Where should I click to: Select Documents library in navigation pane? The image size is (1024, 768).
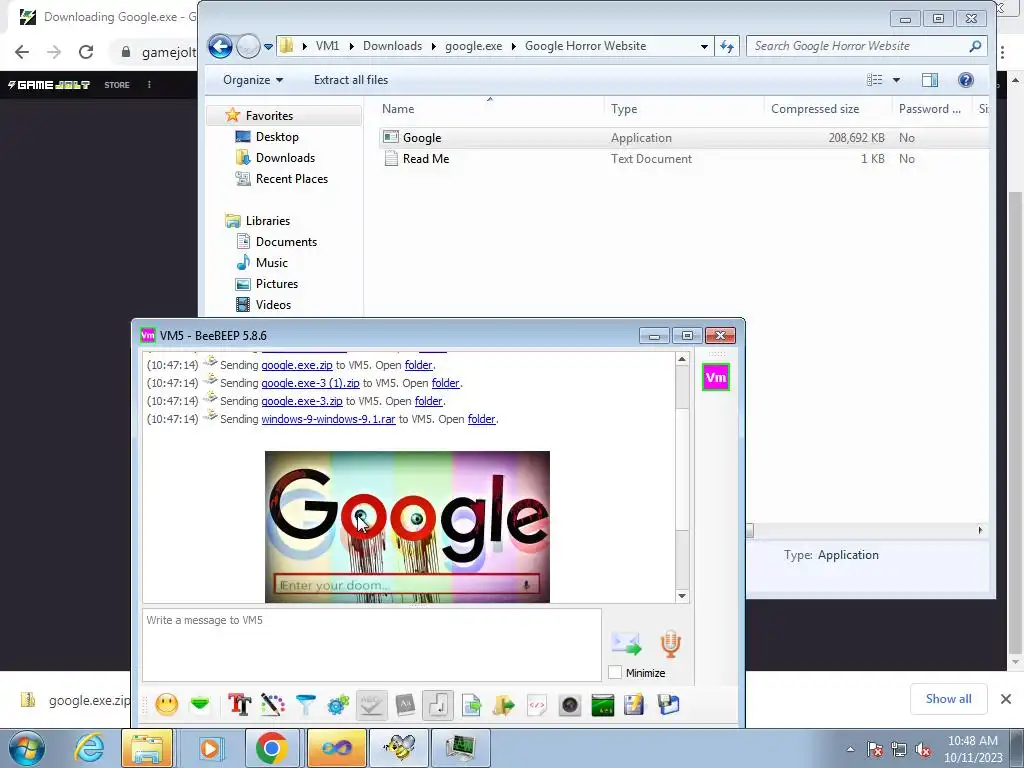[x=286, y=242]
